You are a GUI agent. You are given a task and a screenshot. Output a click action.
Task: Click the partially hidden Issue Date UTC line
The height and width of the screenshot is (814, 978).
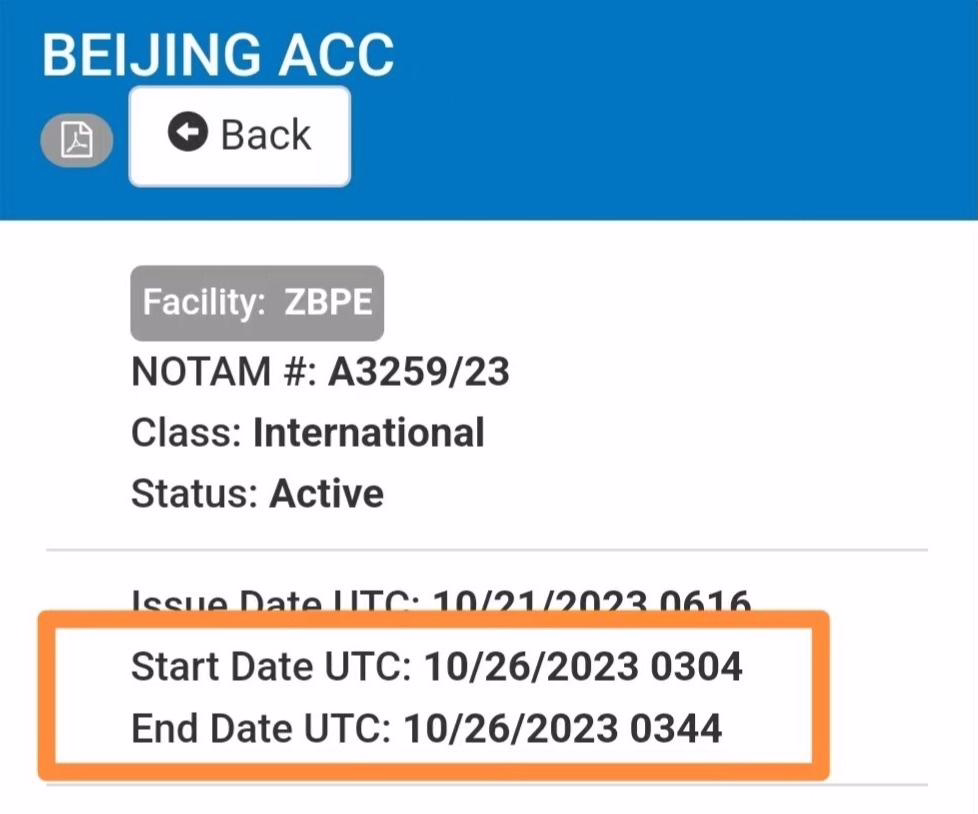click(x=440, y=603)
